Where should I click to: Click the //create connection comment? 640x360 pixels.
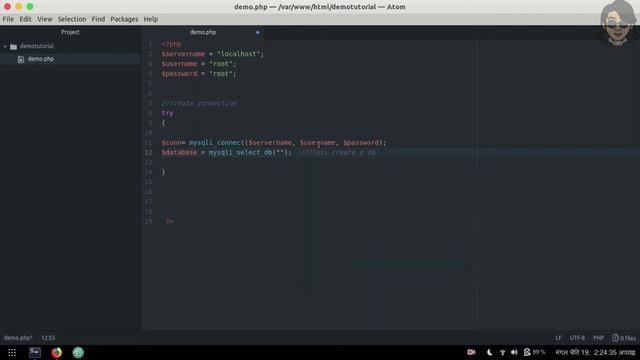199,103
